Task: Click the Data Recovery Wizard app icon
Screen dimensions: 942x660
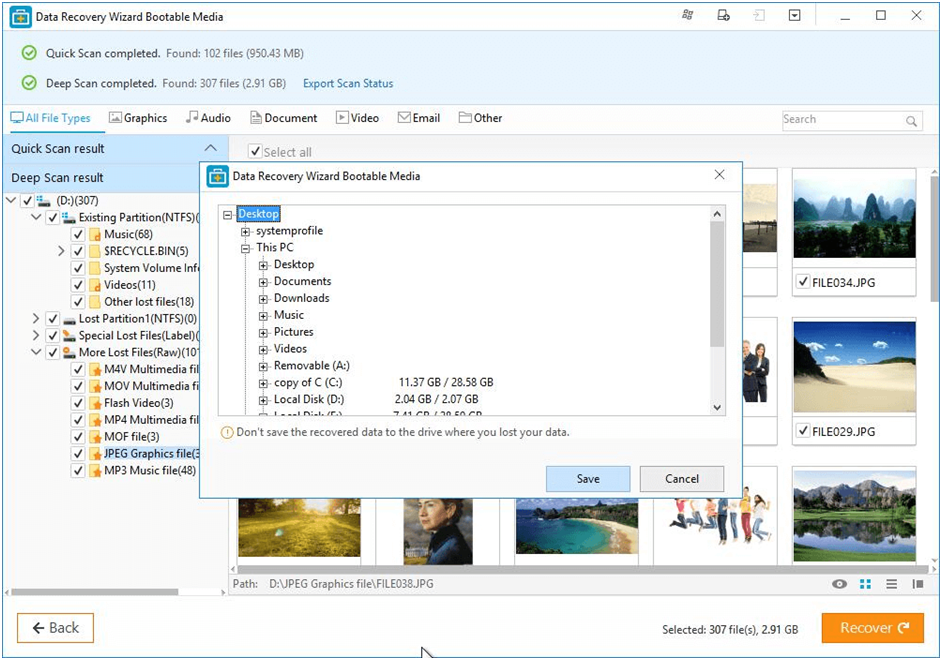Action: click(x=20, y=17)
